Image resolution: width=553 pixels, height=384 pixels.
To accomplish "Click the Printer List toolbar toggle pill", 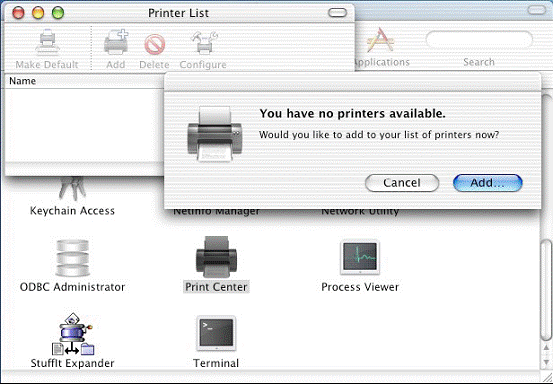I will [x=338, y=13].
